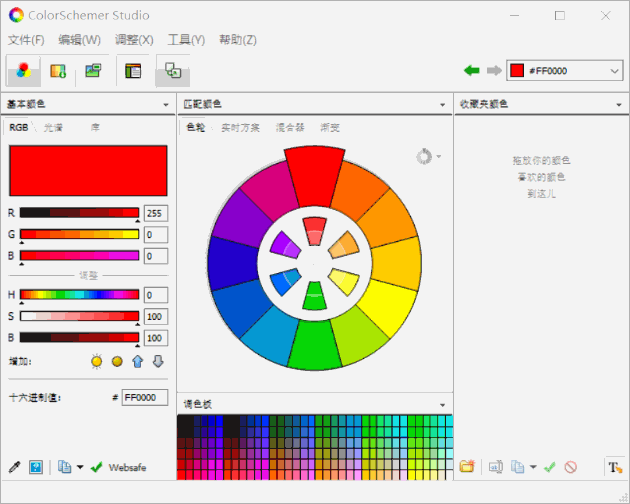Viewport: 630px width, 504px height.
Task: Switch to the RGB tab
Action: (x=18, y=127)
